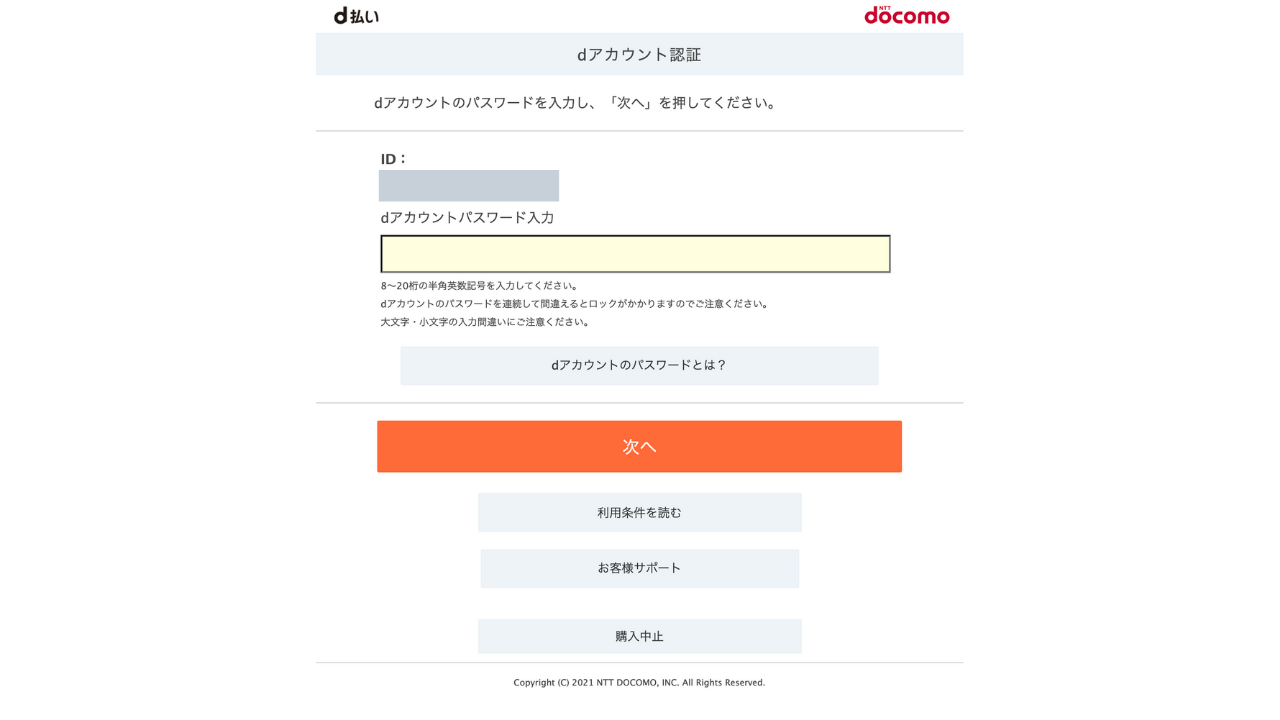
Task: Click the divider line below the instruction text
Action: [639, 131]
